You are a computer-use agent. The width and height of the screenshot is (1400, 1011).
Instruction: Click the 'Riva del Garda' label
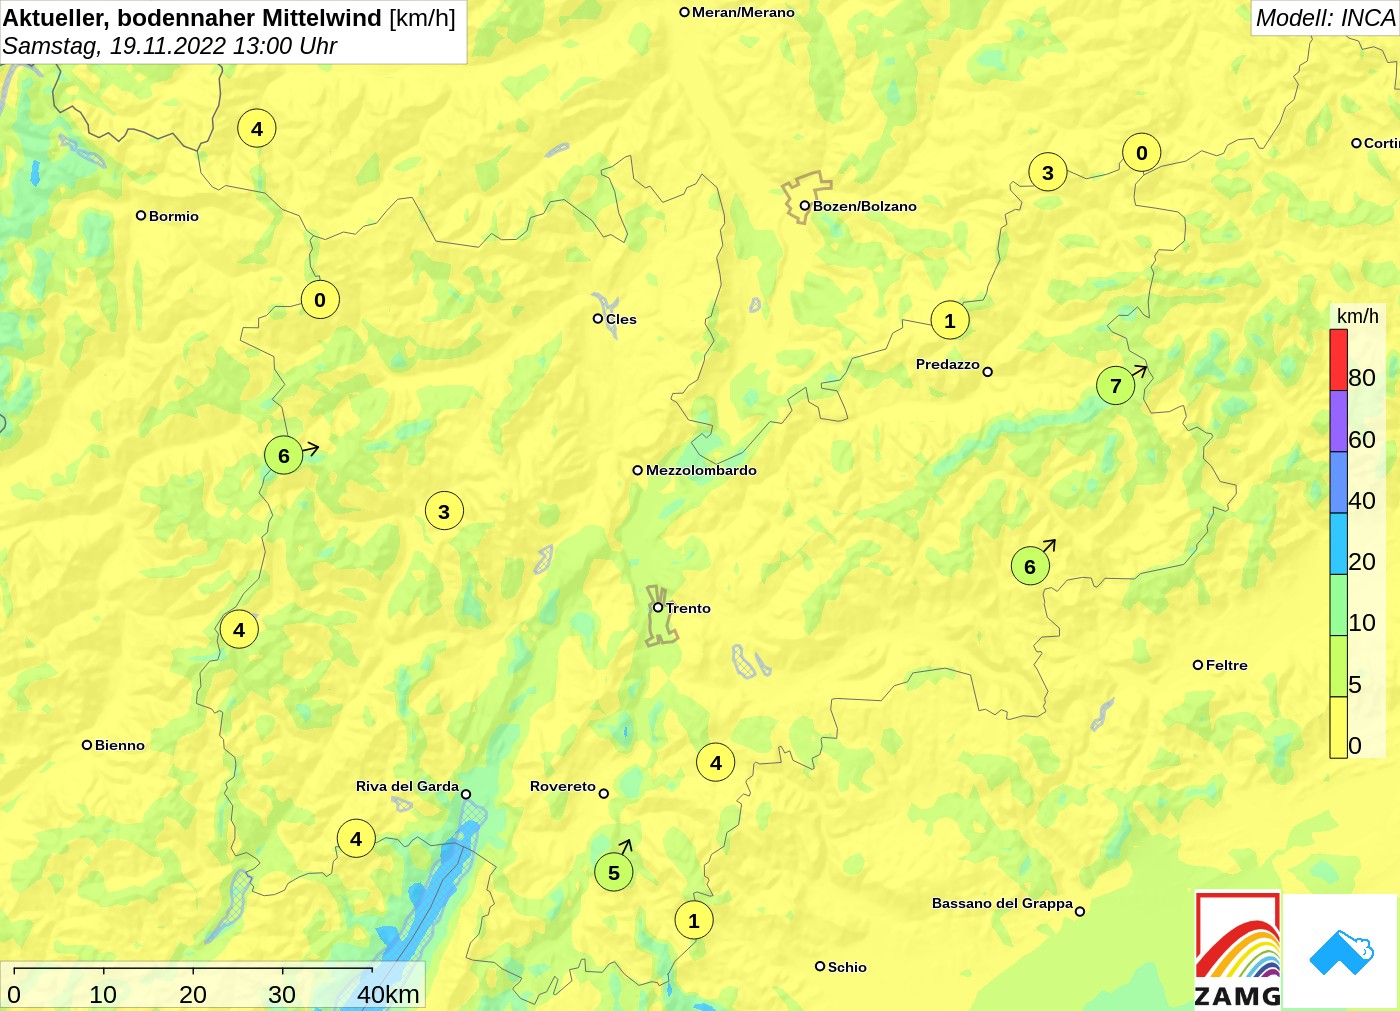click(407, 787)
